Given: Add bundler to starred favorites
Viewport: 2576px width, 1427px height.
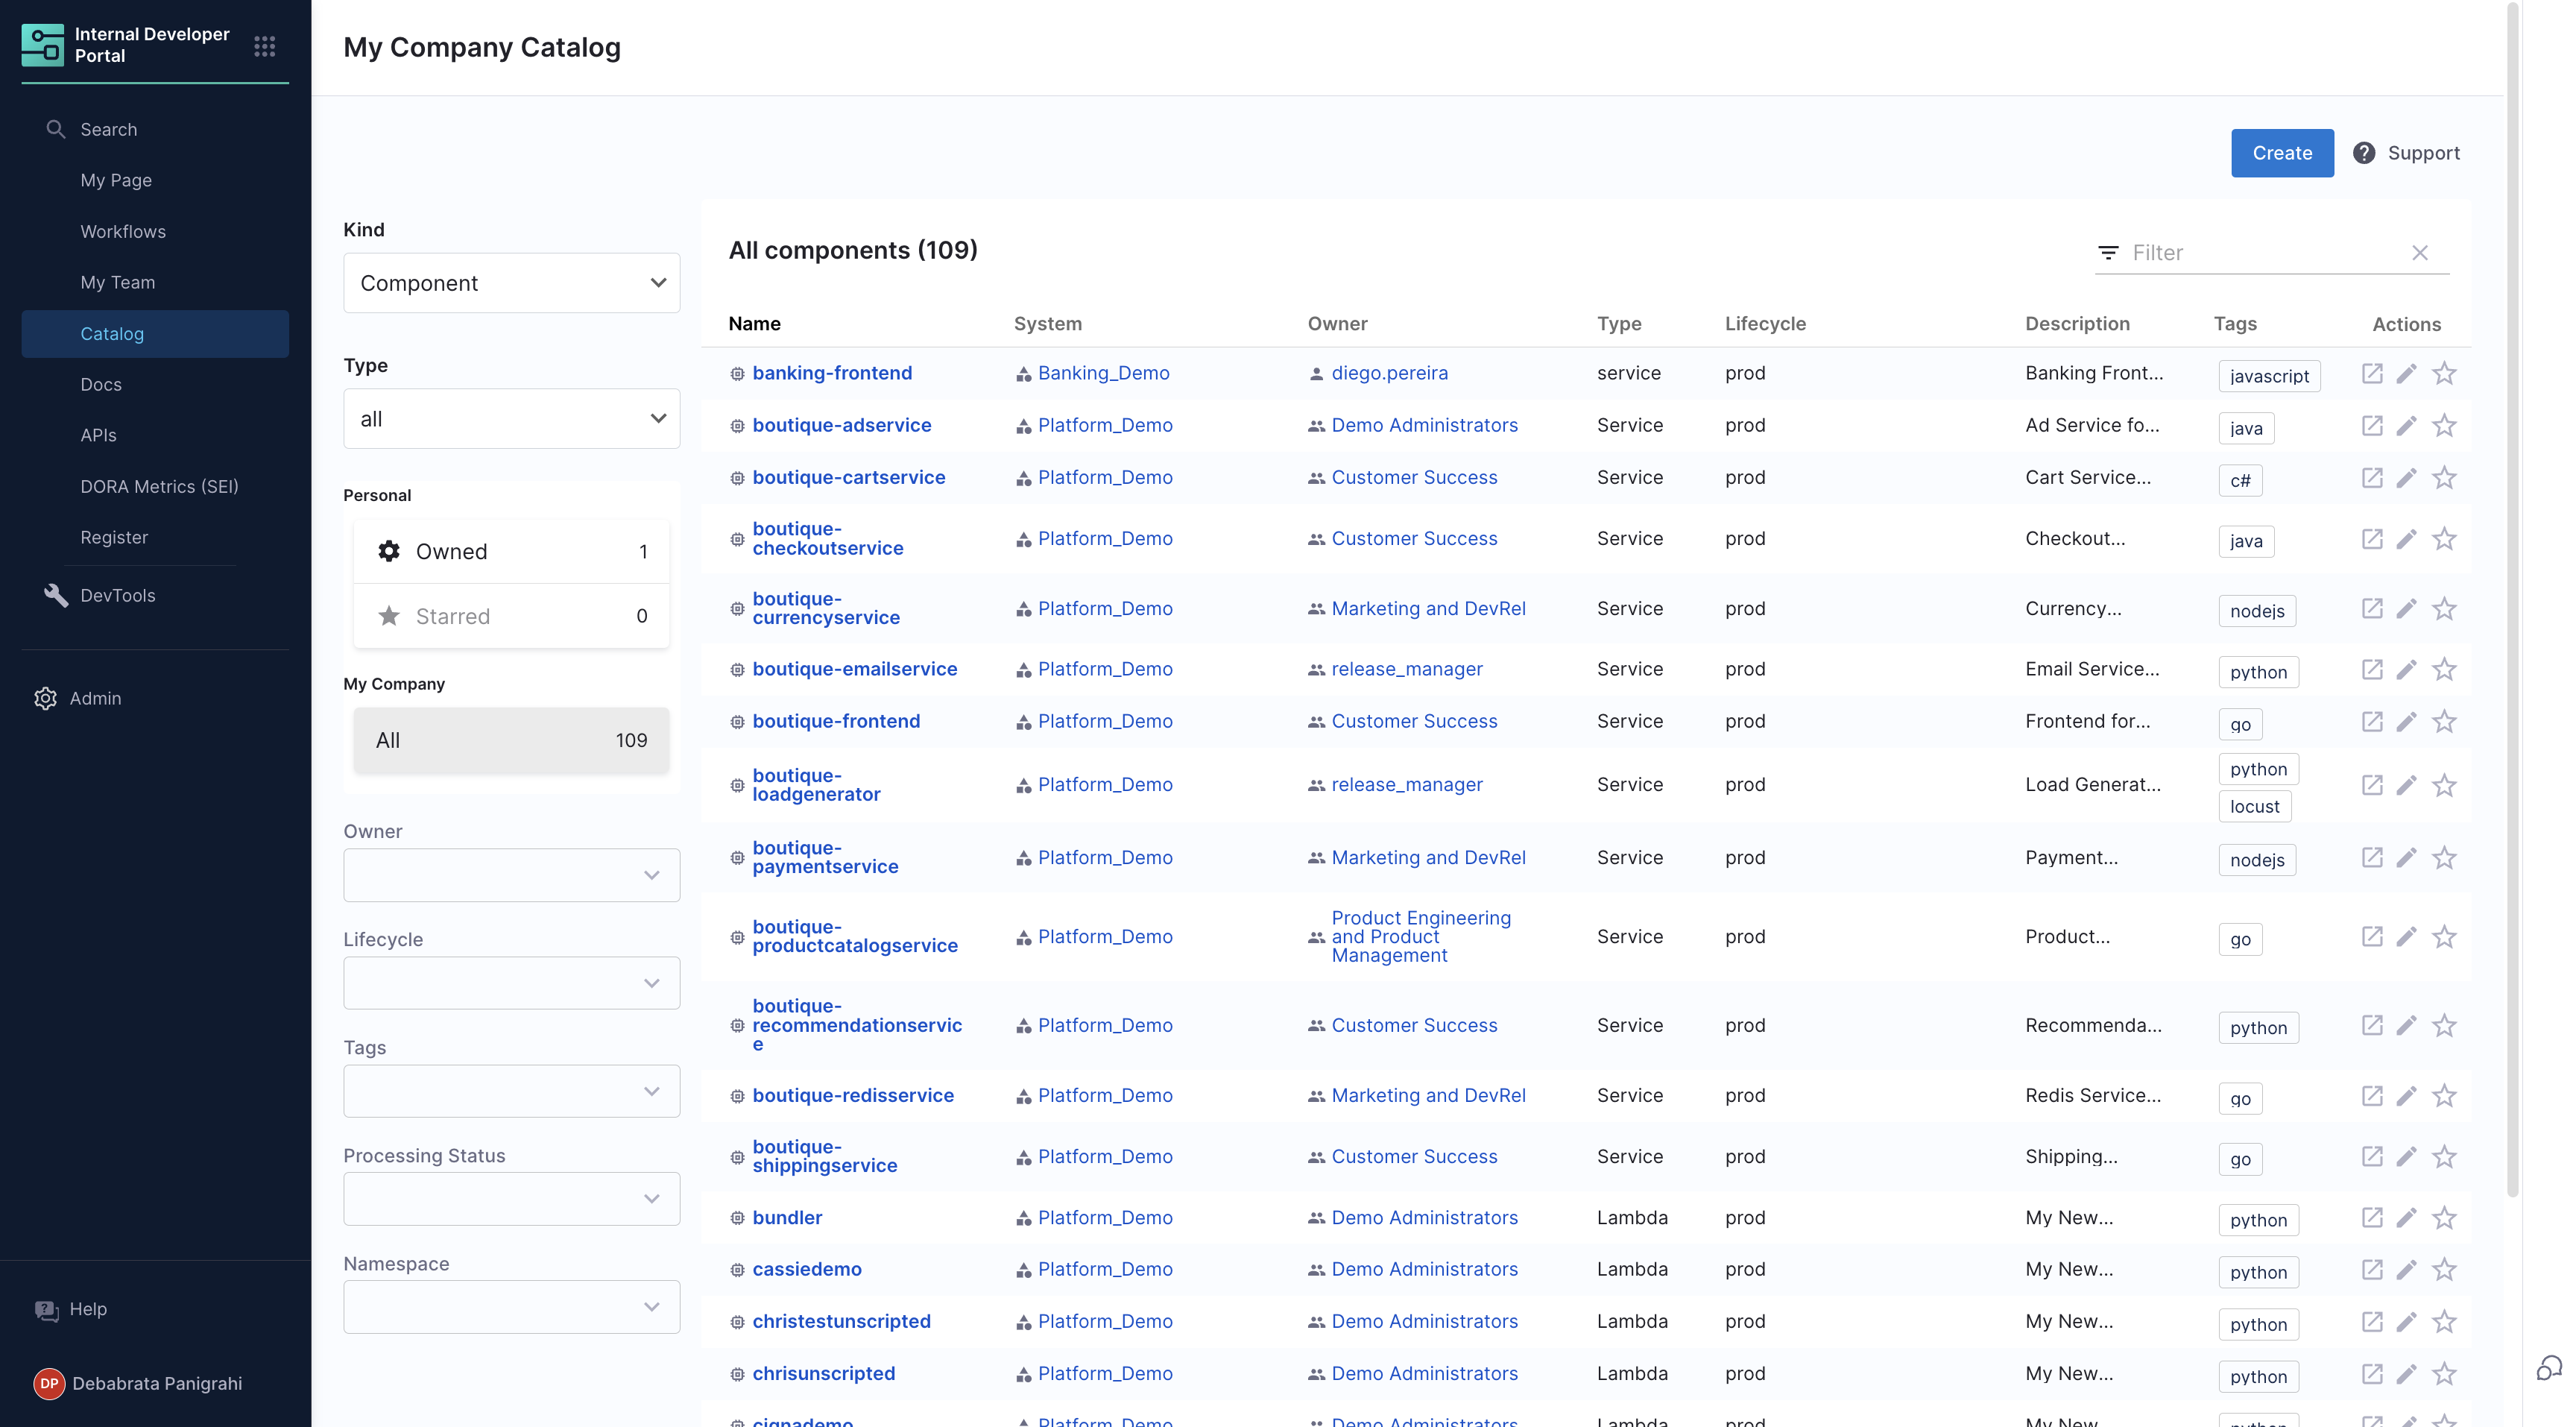Looking at the screenshot, I should pos(2444,1218).
